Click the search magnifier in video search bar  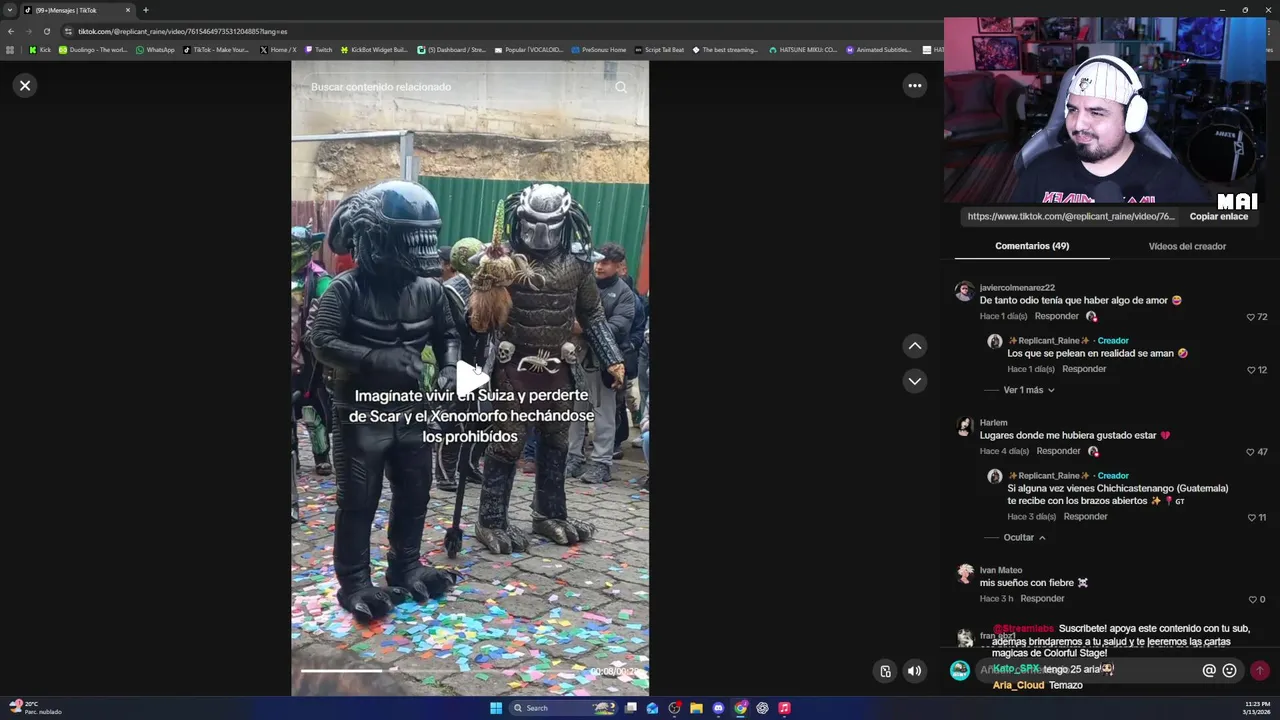tap(621, 87)
